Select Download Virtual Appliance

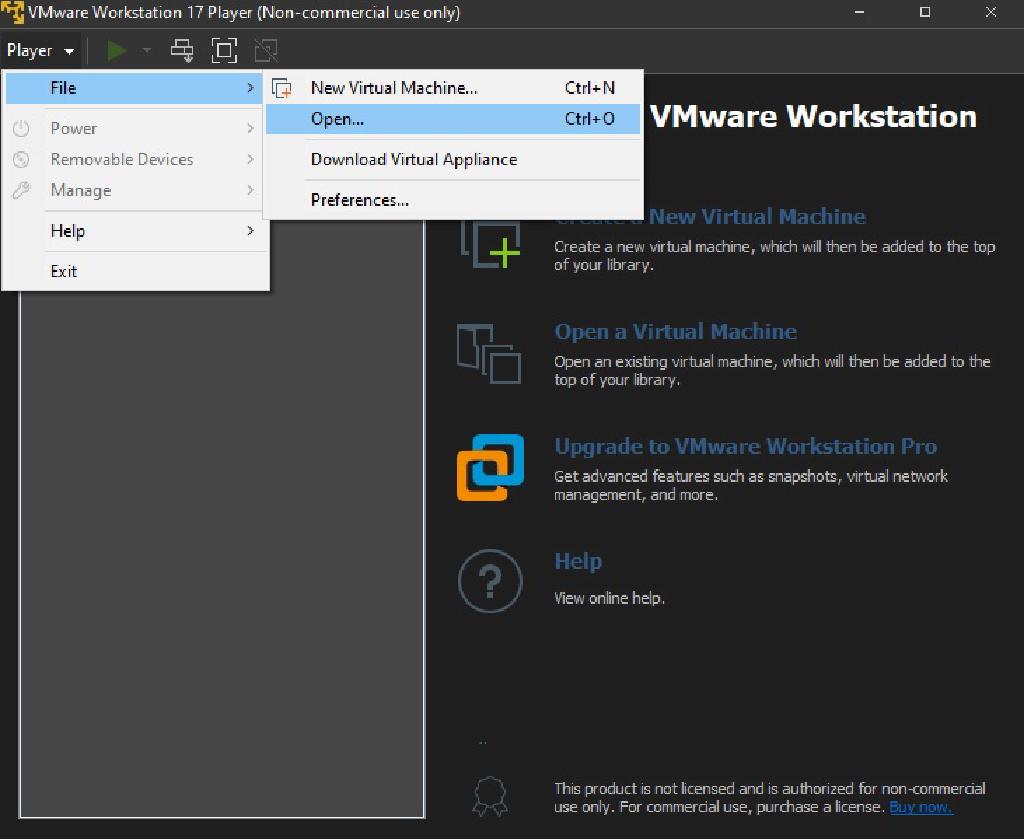coord(413,159)
